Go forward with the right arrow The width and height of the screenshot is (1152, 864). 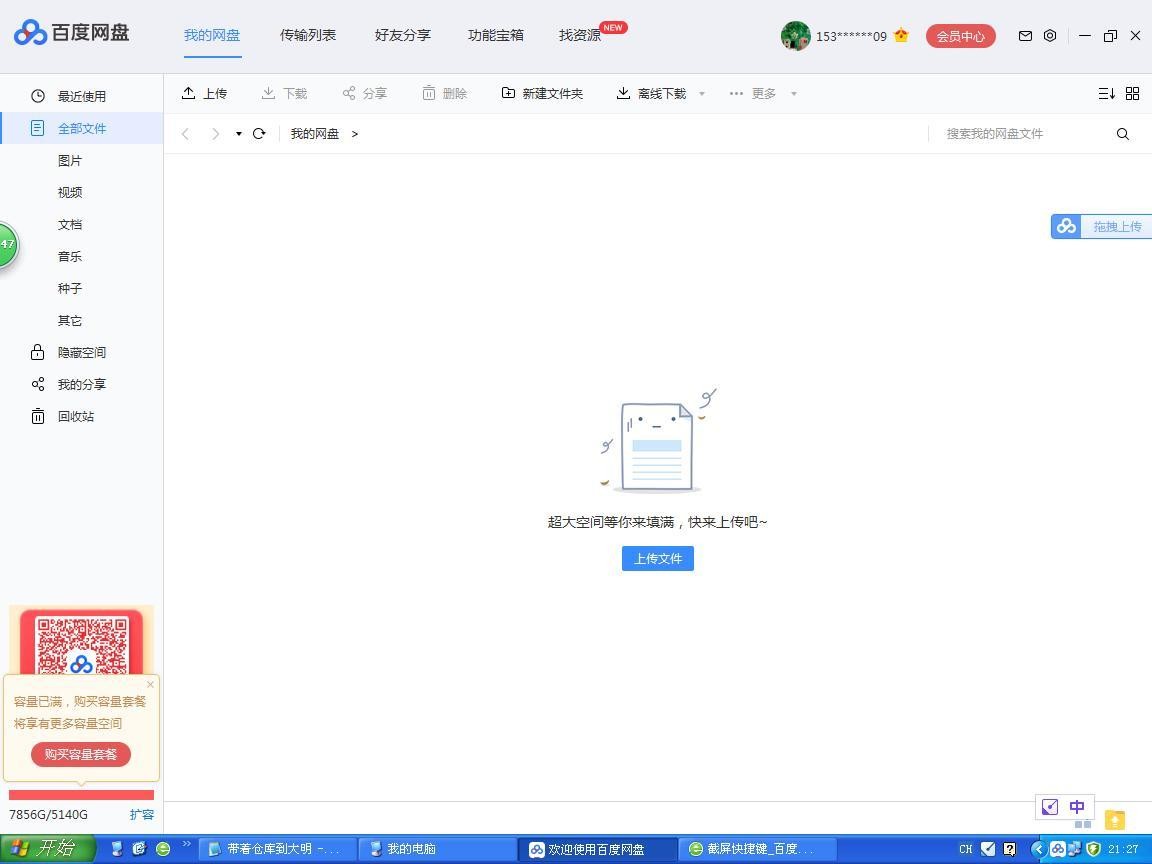215,134
